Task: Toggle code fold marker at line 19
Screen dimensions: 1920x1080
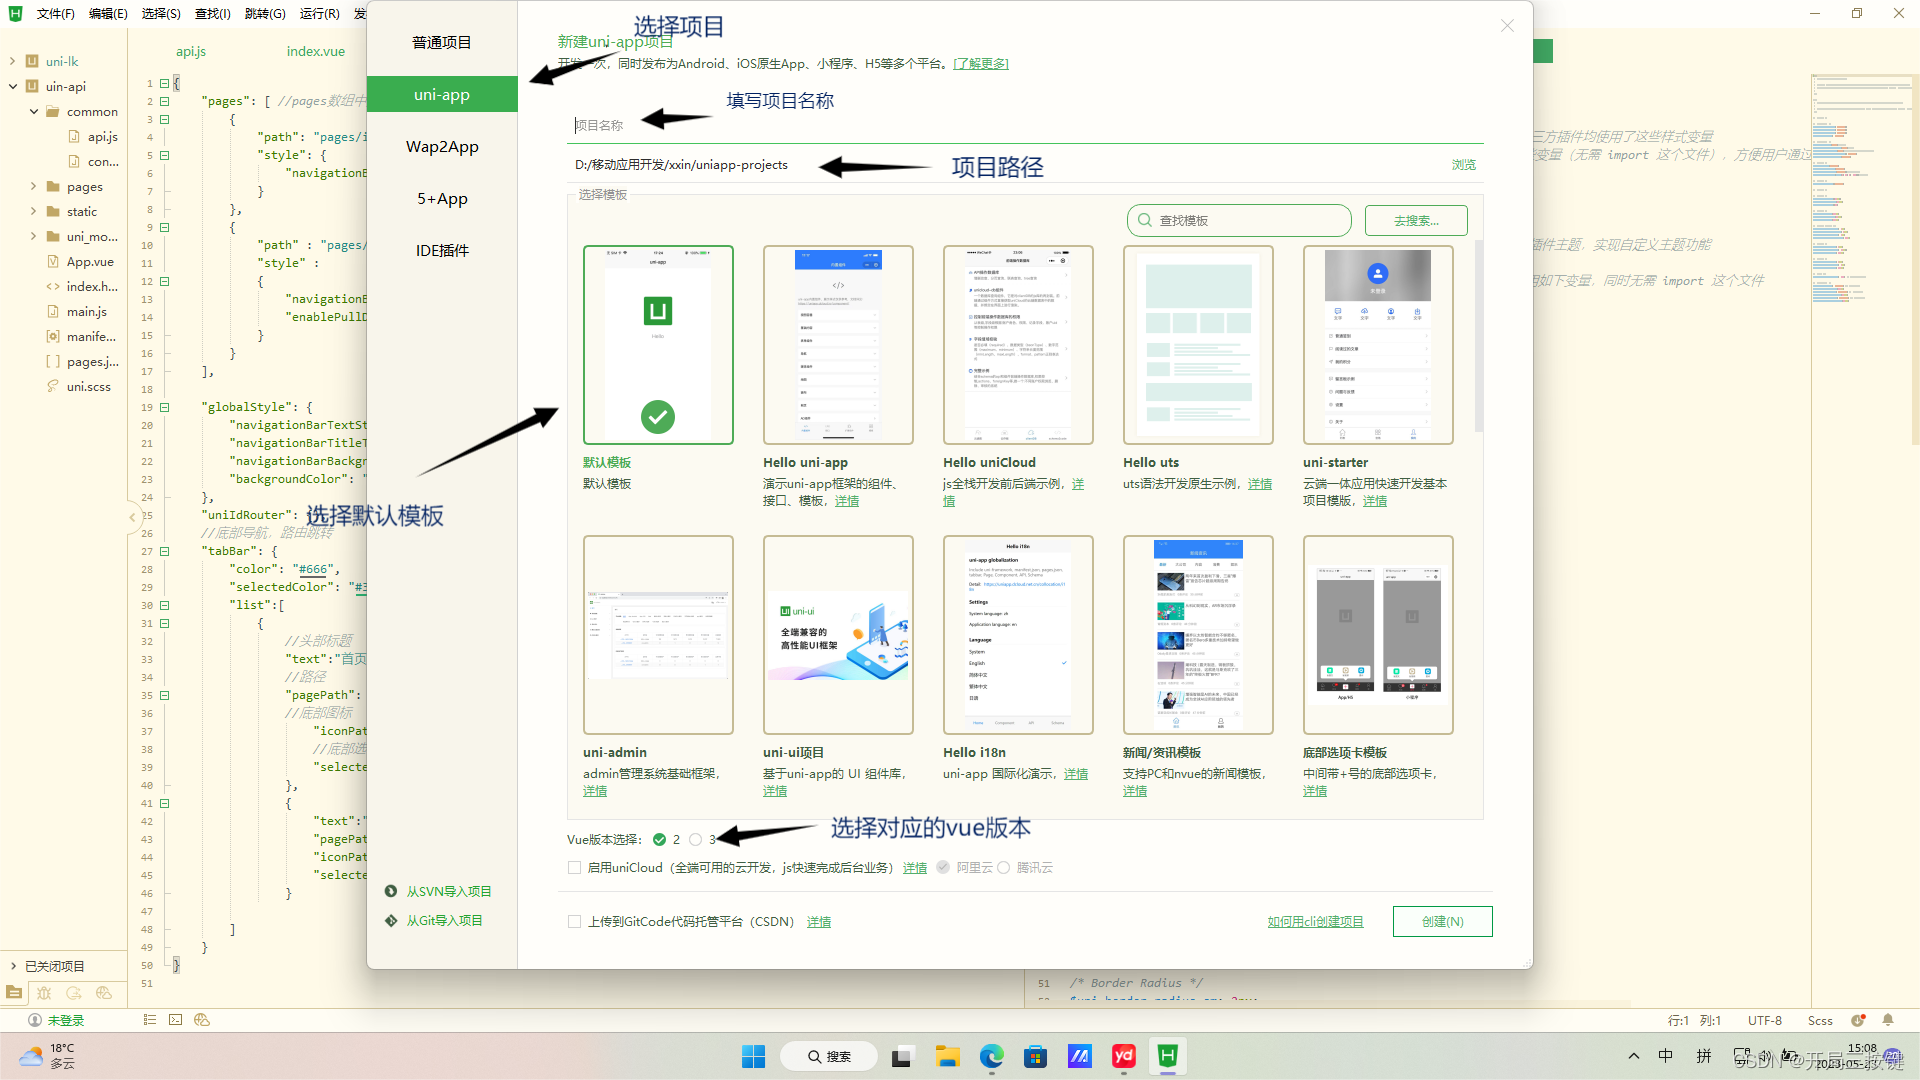Action: pyautogui.click(x=165, y=408)
